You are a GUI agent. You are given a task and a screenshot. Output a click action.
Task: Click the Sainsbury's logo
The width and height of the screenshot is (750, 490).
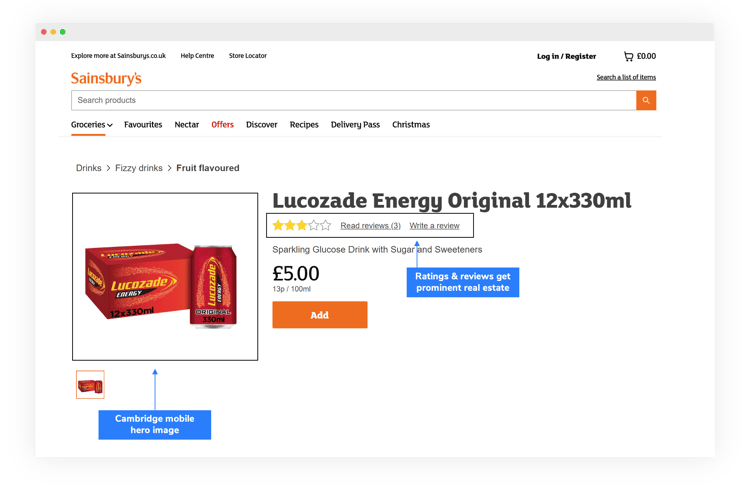point(106,78)
